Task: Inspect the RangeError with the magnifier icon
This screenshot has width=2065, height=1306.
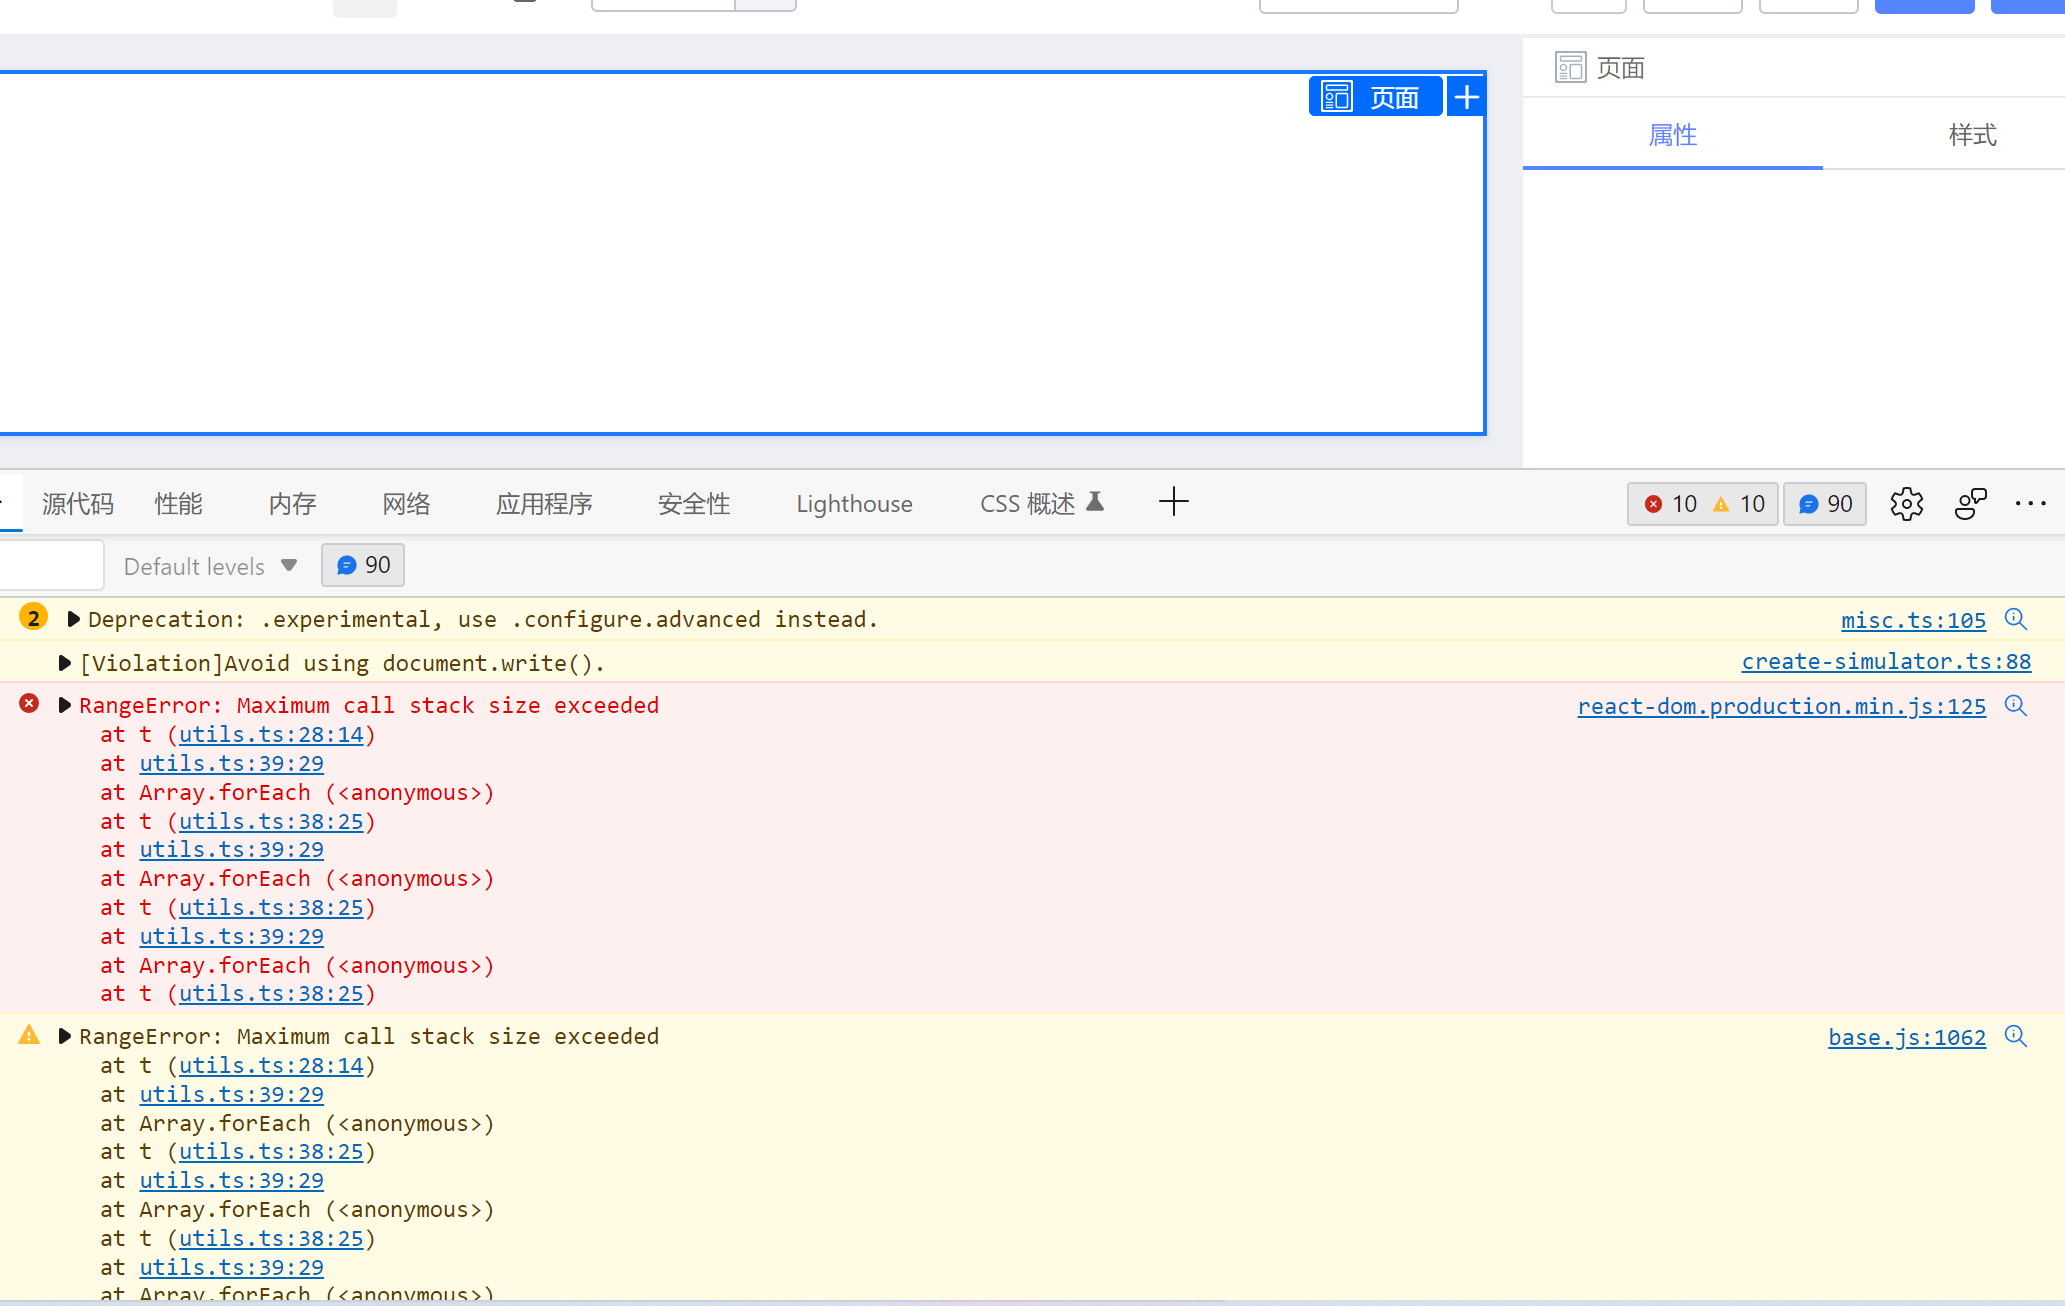Action: [2015, 705]
